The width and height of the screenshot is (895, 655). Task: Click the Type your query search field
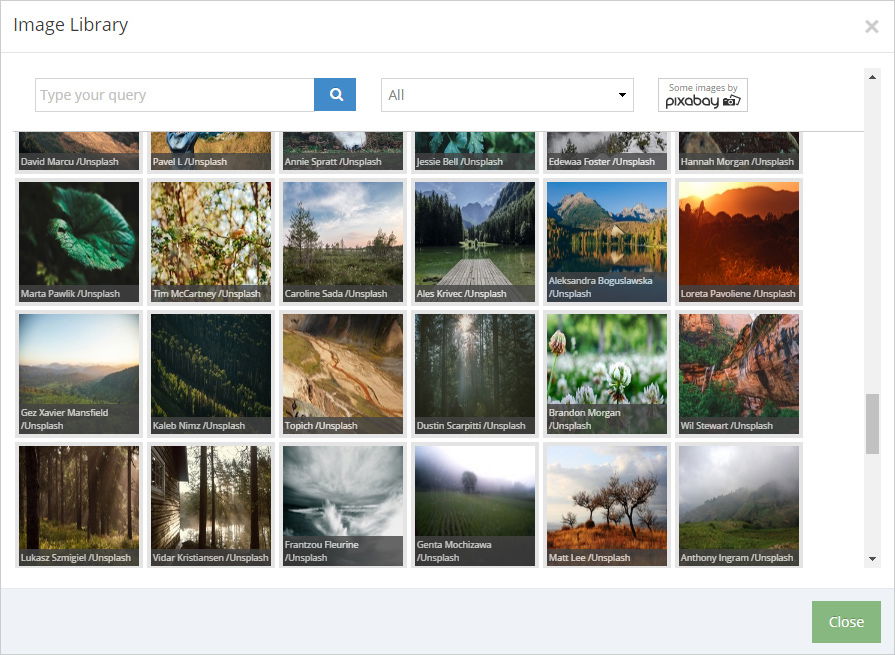click(x=175, y=95)
